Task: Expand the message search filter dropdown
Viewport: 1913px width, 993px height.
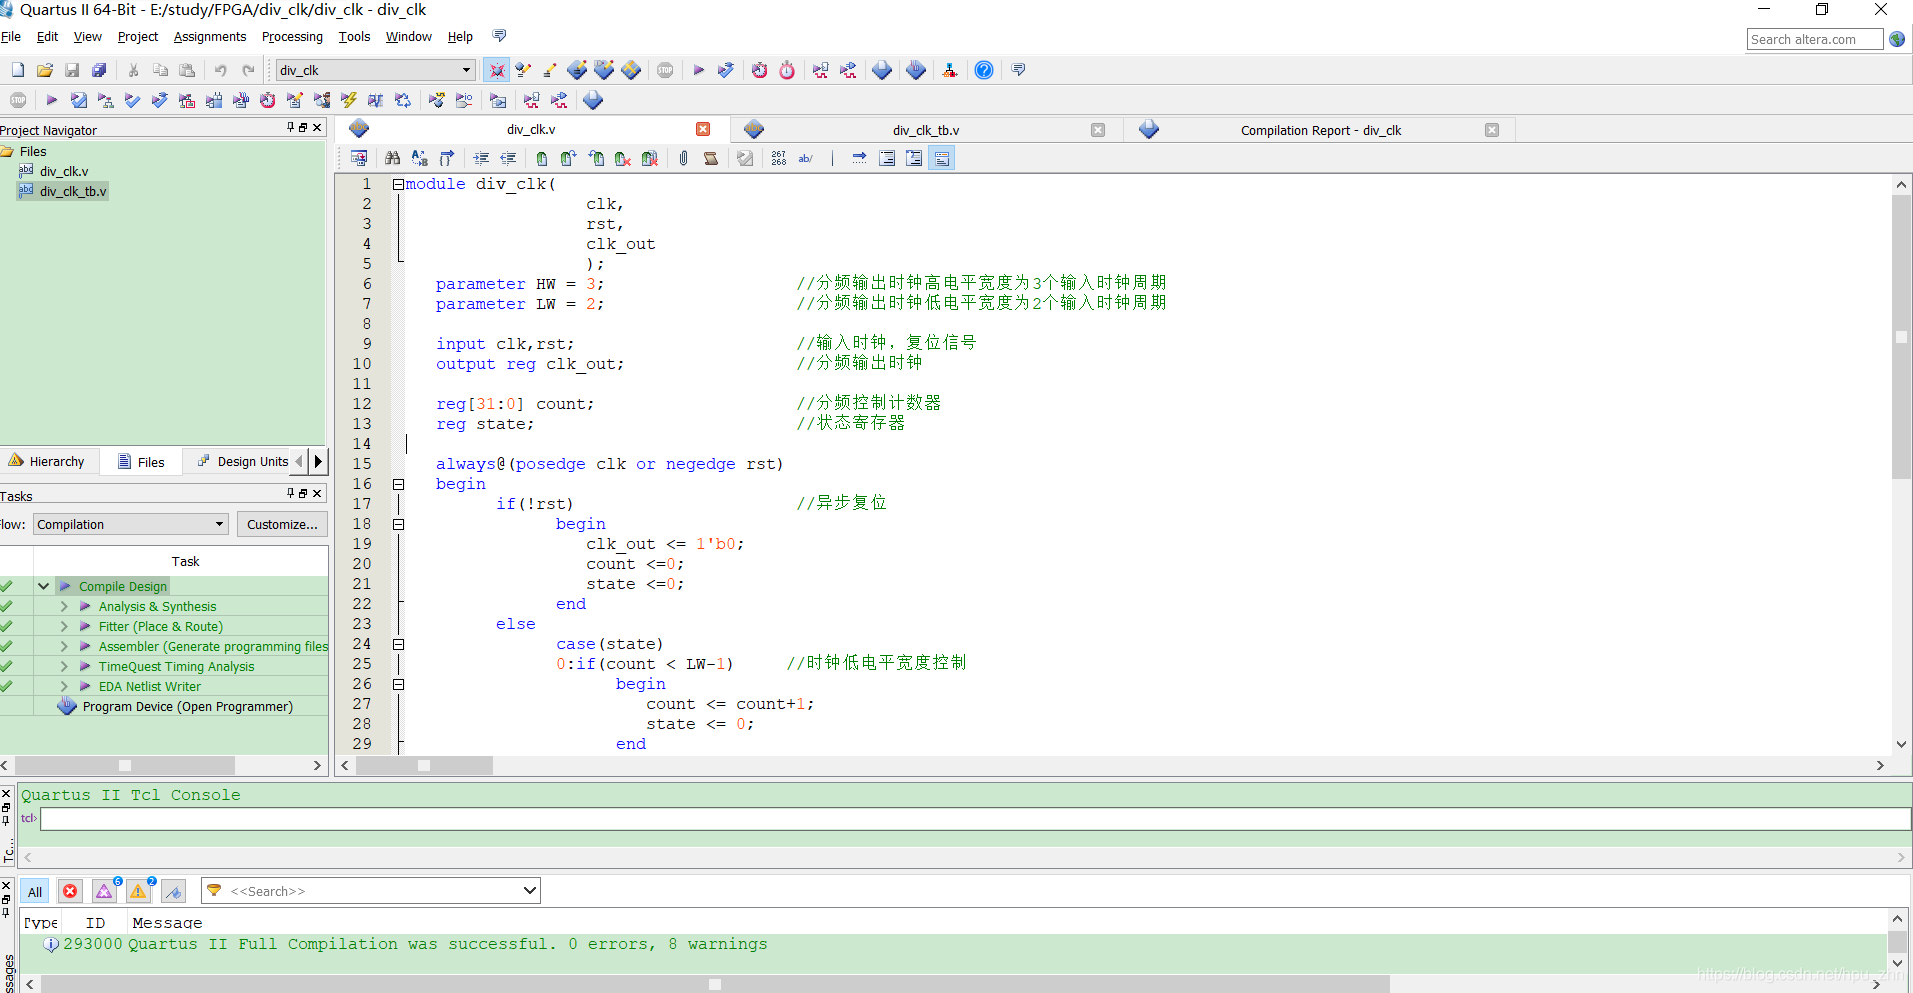Action: pos(530,891)
